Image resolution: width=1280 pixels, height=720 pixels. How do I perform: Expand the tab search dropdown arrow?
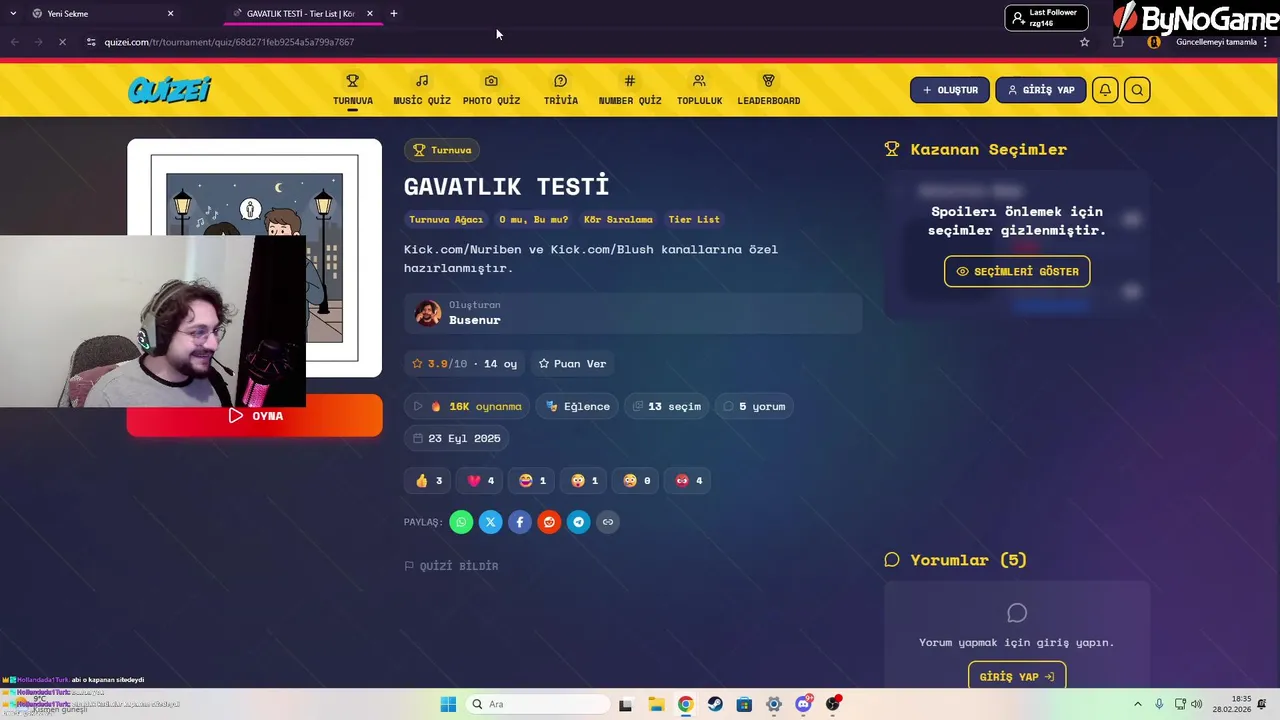coord(13,14)
